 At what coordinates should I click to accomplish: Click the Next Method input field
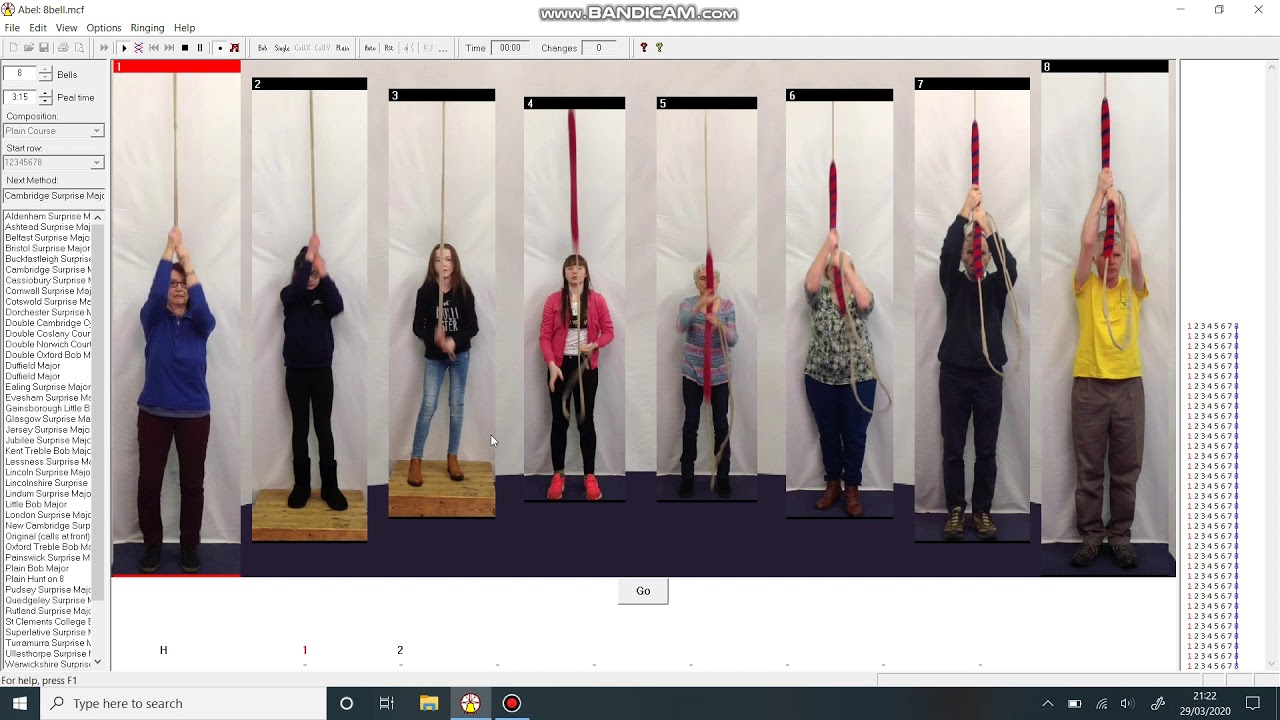coord(54,196)
